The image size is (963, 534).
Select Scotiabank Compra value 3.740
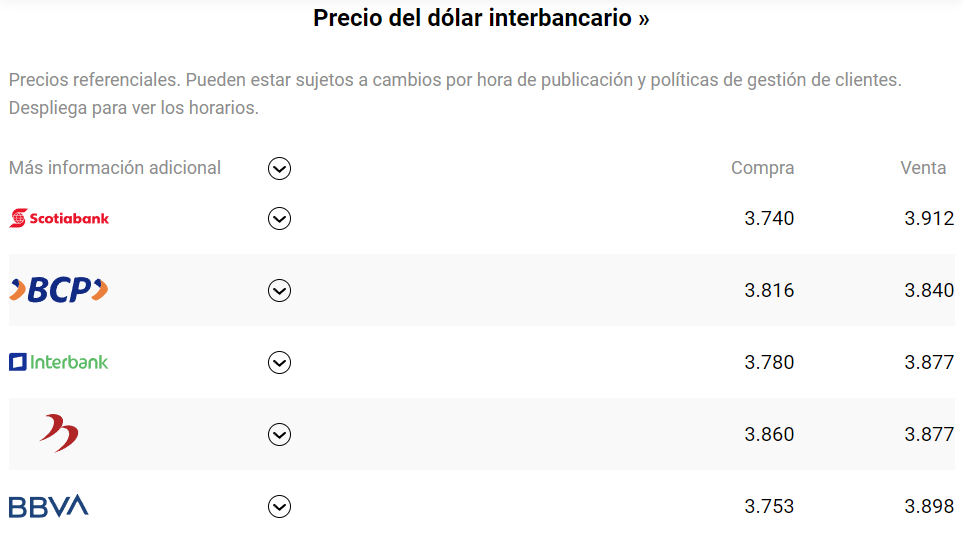[x=769, y=218]
